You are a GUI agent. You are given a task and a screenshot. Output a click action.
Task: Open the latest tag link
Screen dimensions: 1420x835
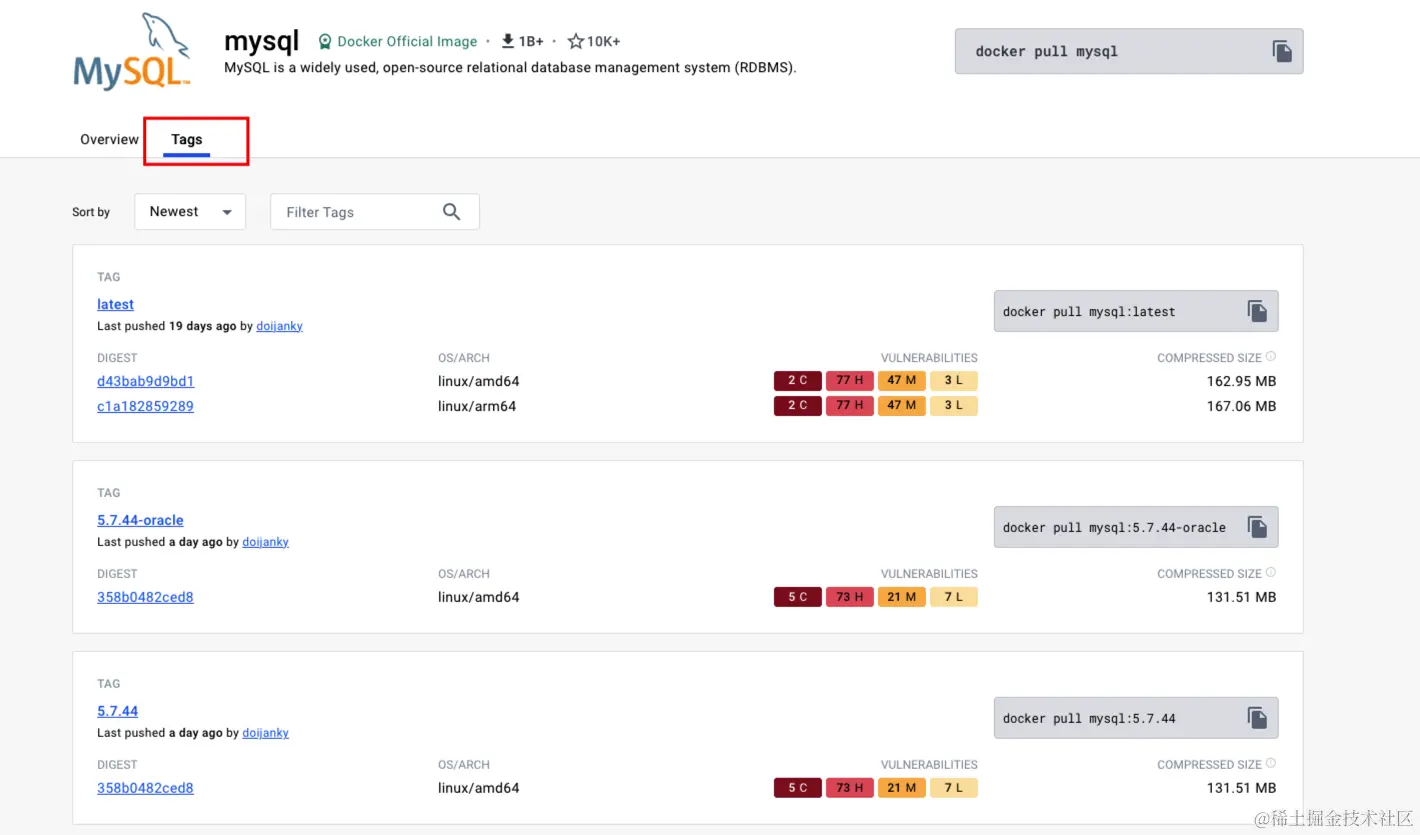pos(115,304)
